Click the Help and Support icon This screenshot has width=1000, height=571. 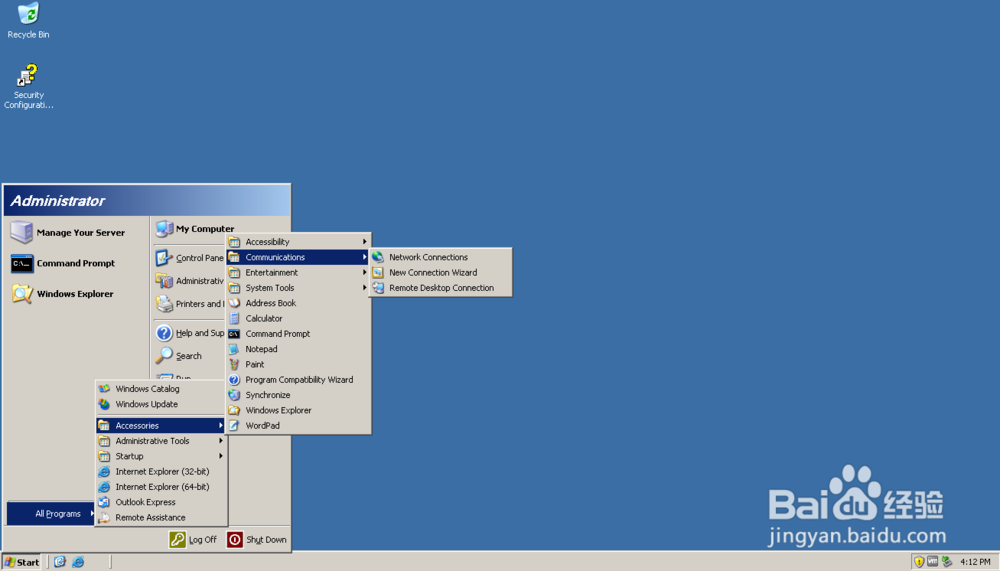(164, 332)
